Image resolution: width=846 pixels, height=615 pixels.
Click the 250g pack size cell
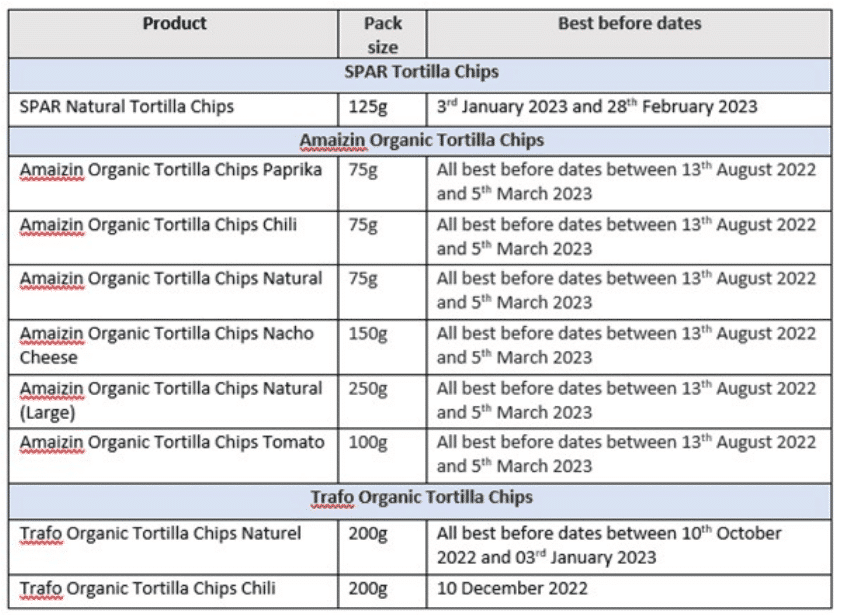(383, 401)
